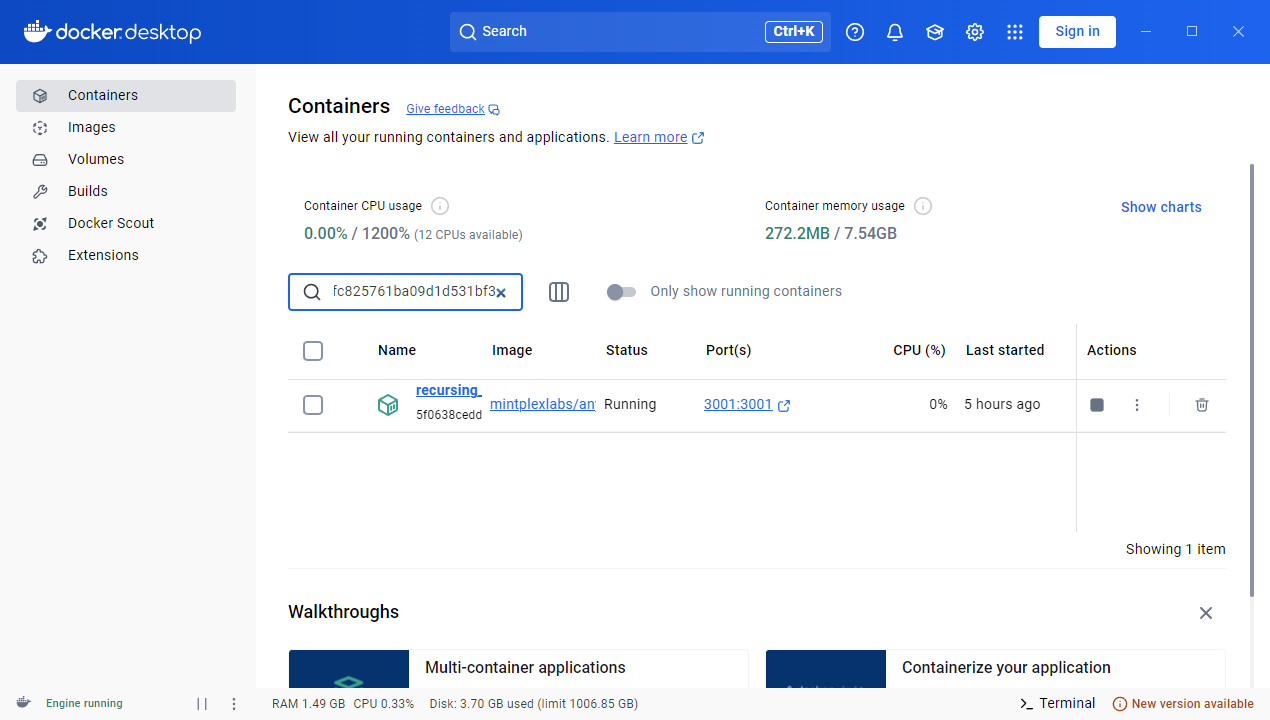Image resolution: width=1270 pixels, height=720 pixels.
Task: Click the vertical page scrollbar
Action: coord(1251,380)
